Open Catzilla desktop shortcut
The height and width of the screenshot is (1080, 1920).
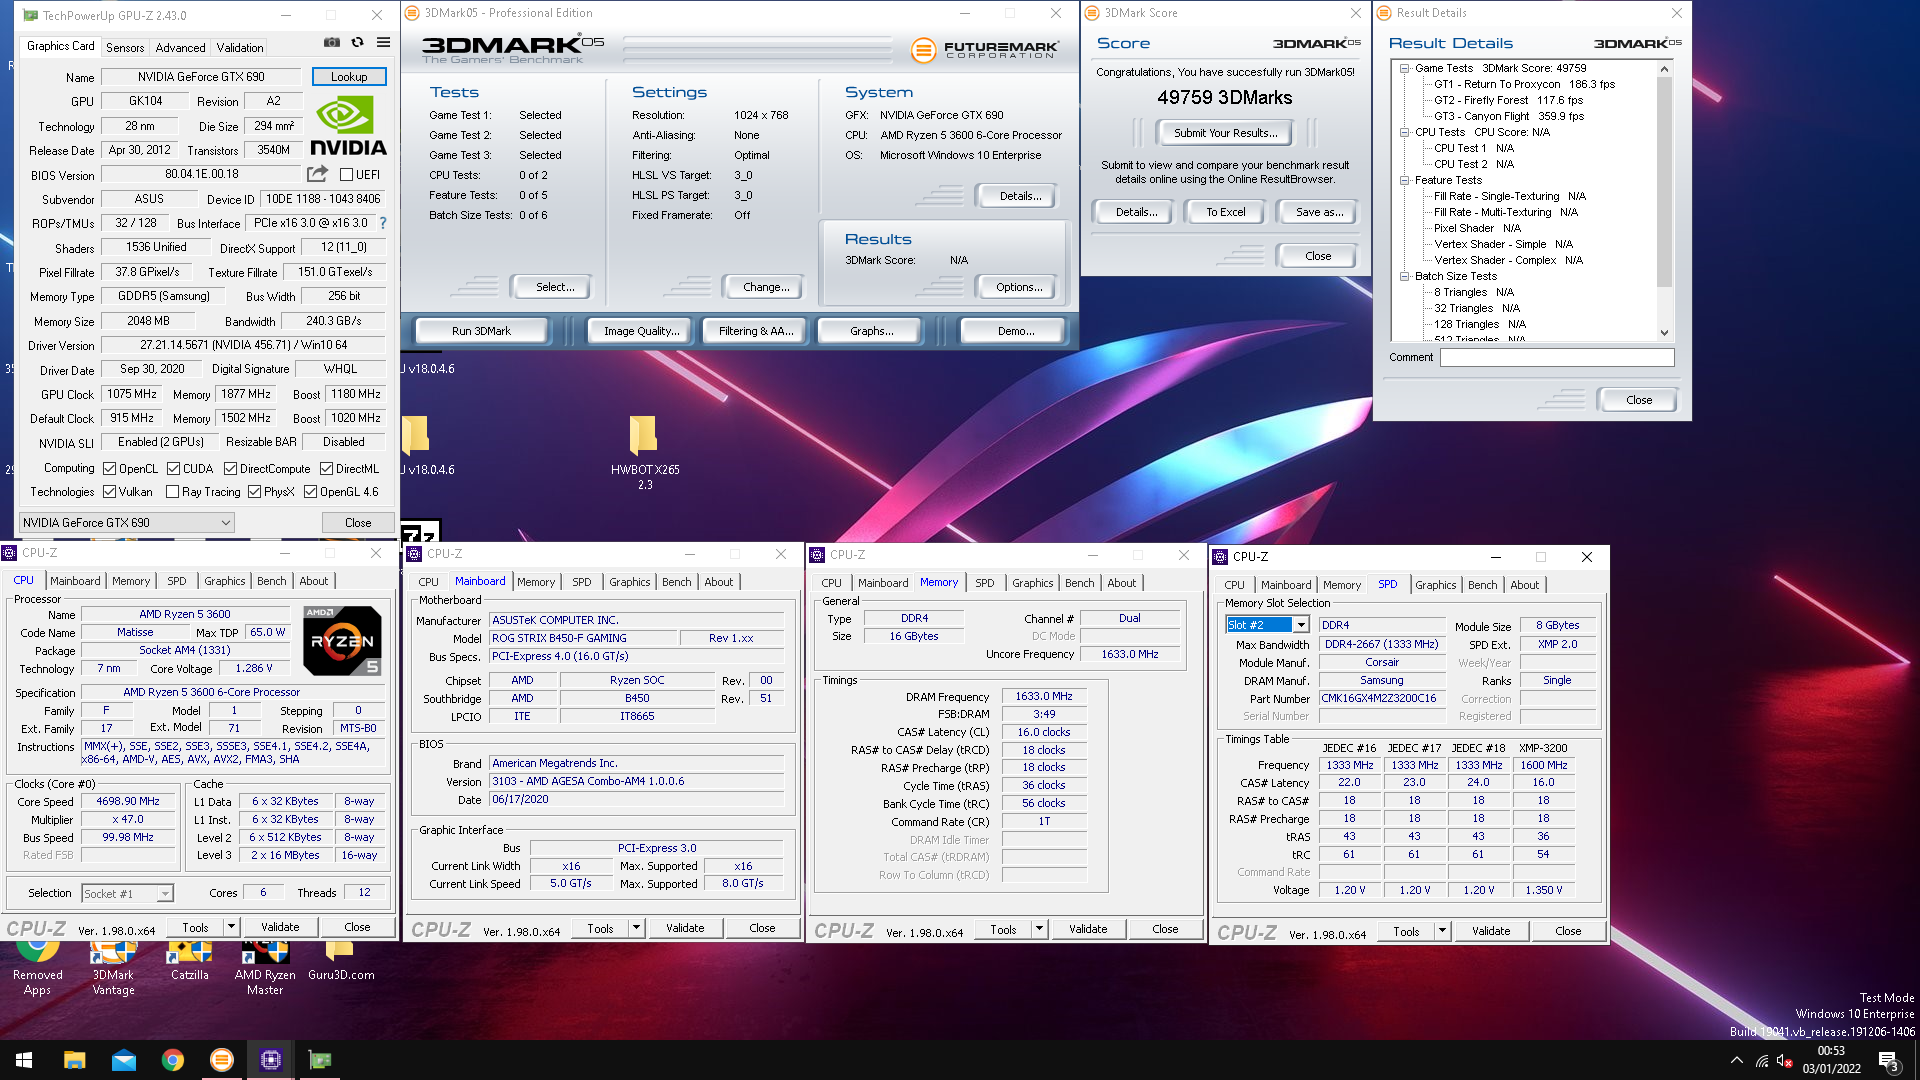189,960
